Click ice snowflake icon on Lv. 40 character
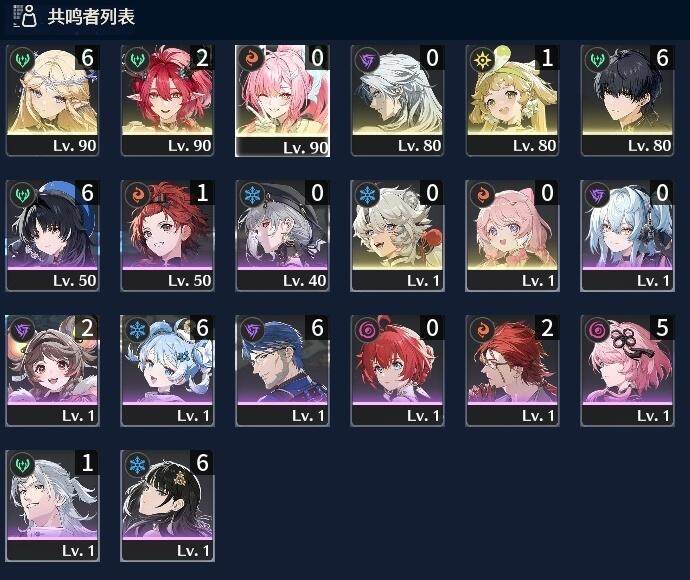Screen dimensions: 690x580 252,195
